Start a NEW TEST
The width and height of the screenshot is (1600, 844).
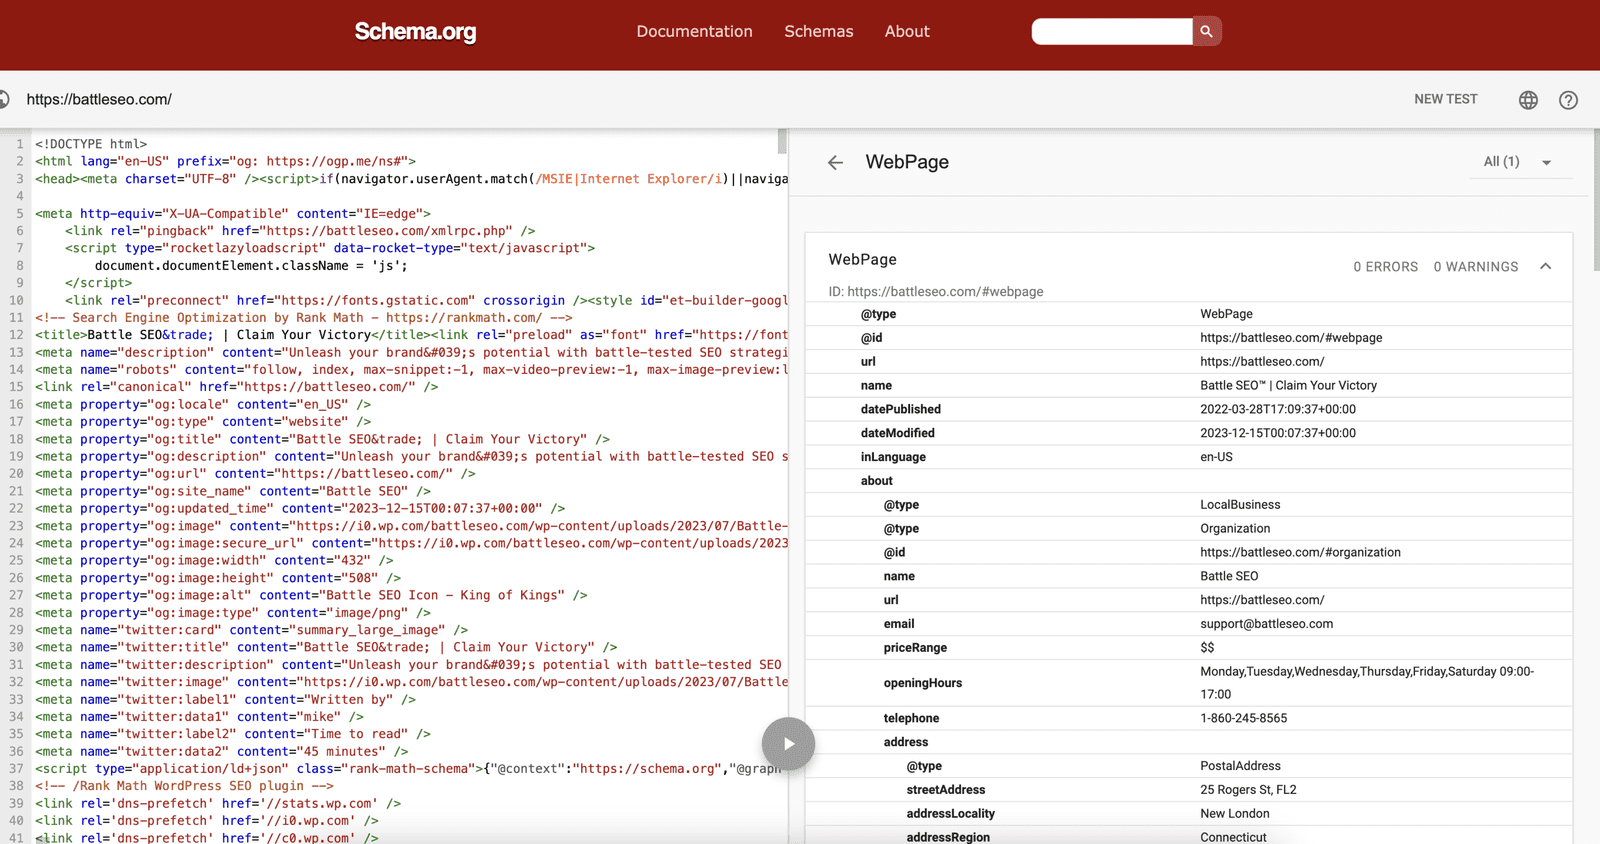(x=1445, y=99)
